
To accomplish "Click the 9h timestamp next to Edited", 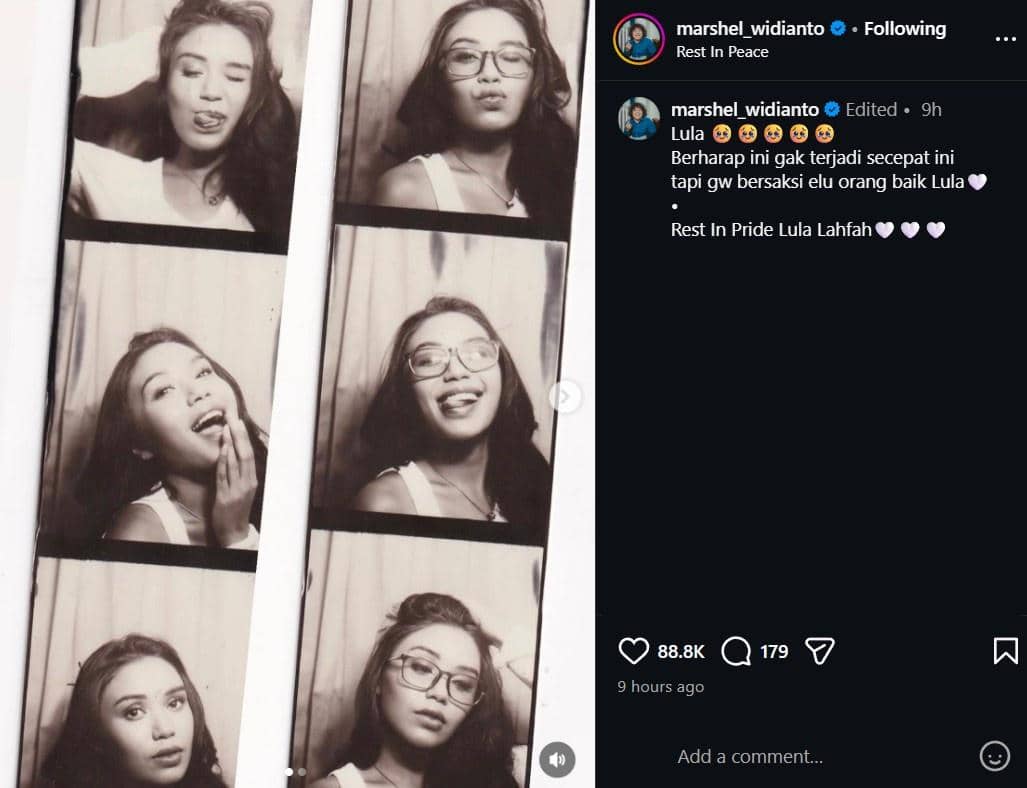I will click(x=932, y=109).
